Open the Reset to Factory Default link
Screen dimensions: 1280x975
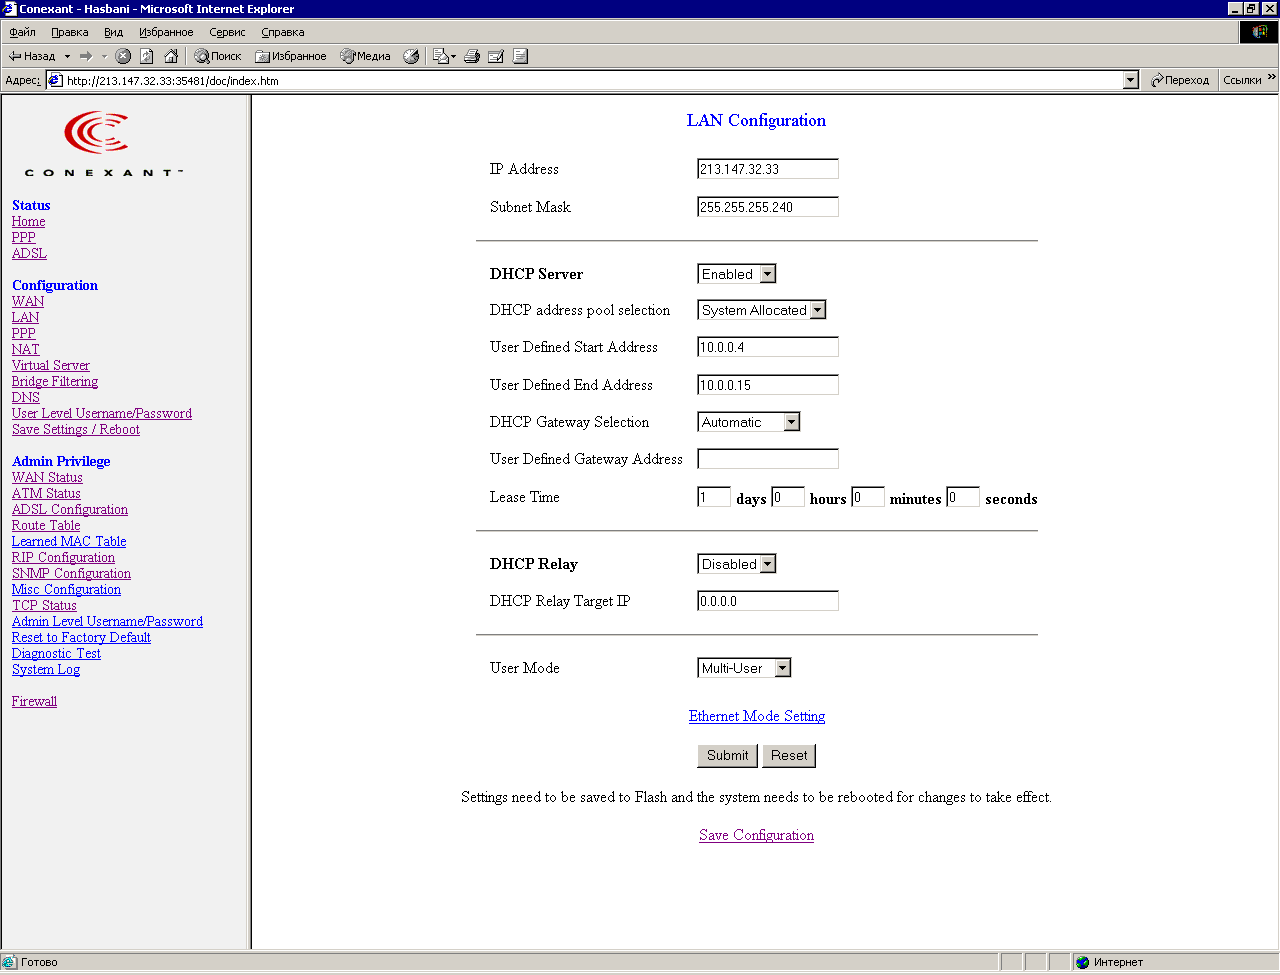(x=81, y=637)
